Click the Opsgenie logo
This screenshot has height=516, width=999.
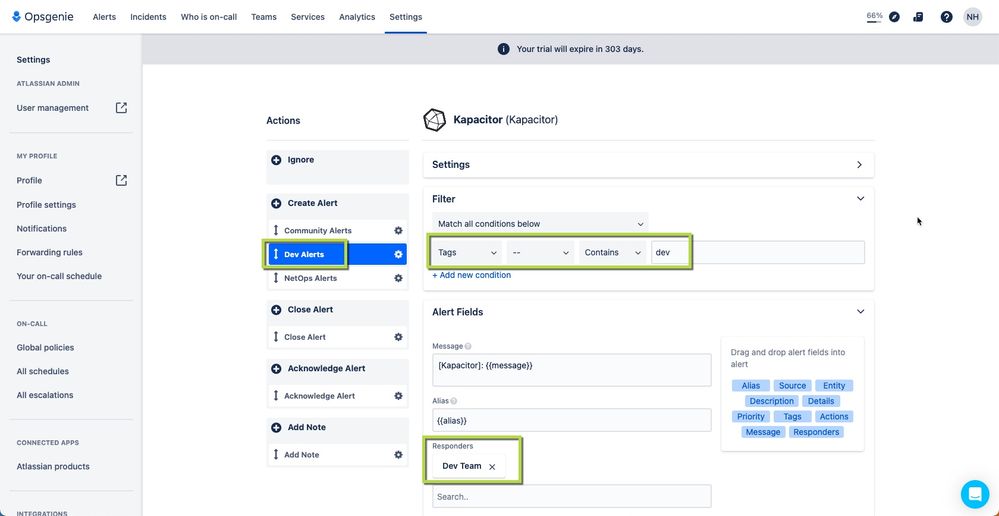pos(43,17)
